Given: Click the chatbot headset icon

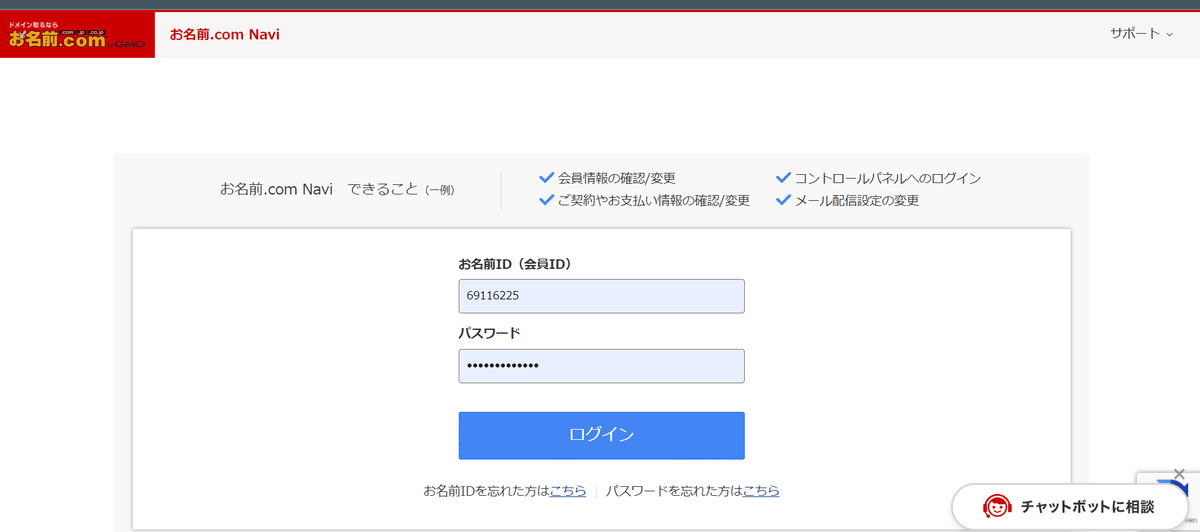Looking at the screenshot, I should click(x=997, y=506).
